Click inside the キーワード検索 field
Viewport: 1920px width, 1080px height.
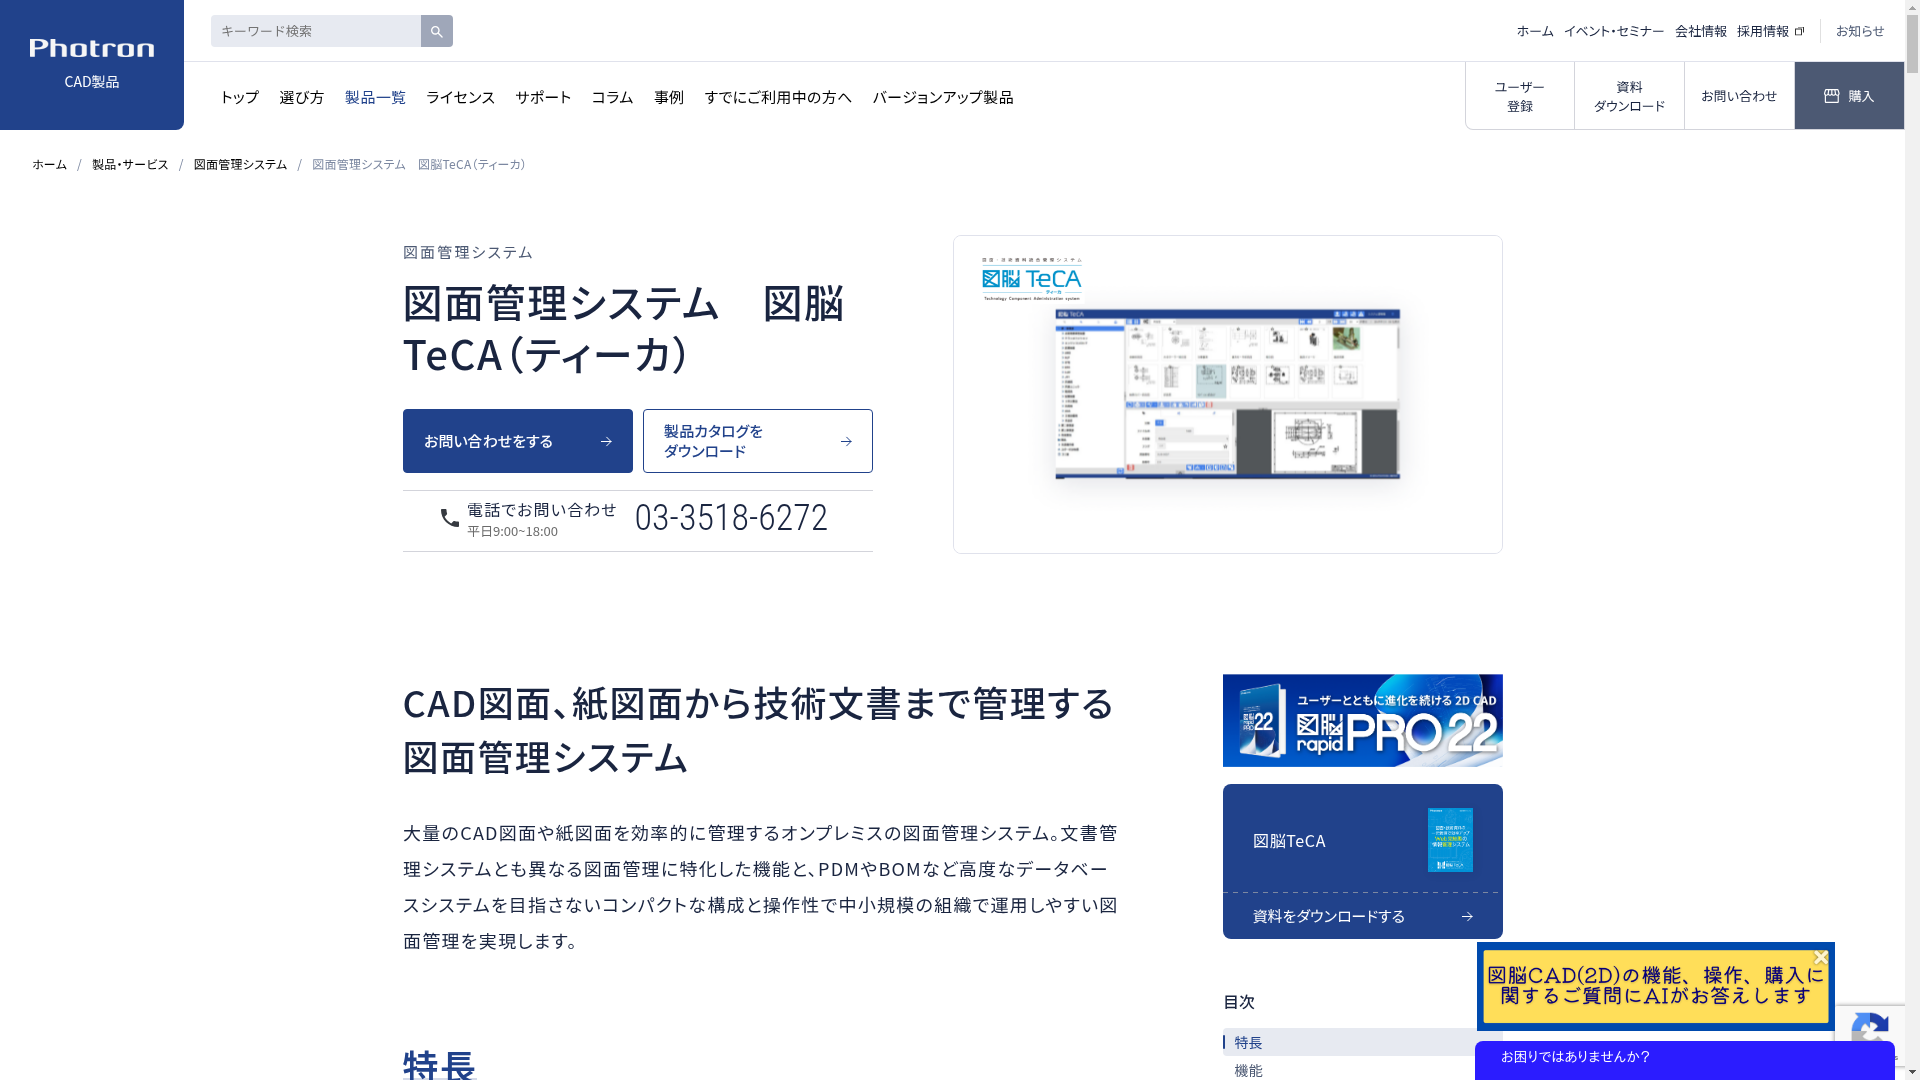(x=315, y=31)
